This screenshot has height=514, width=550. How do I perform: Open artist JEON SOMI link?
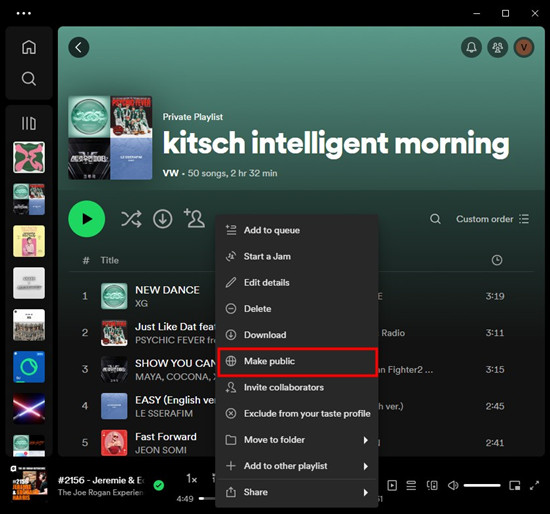[161, 450]
